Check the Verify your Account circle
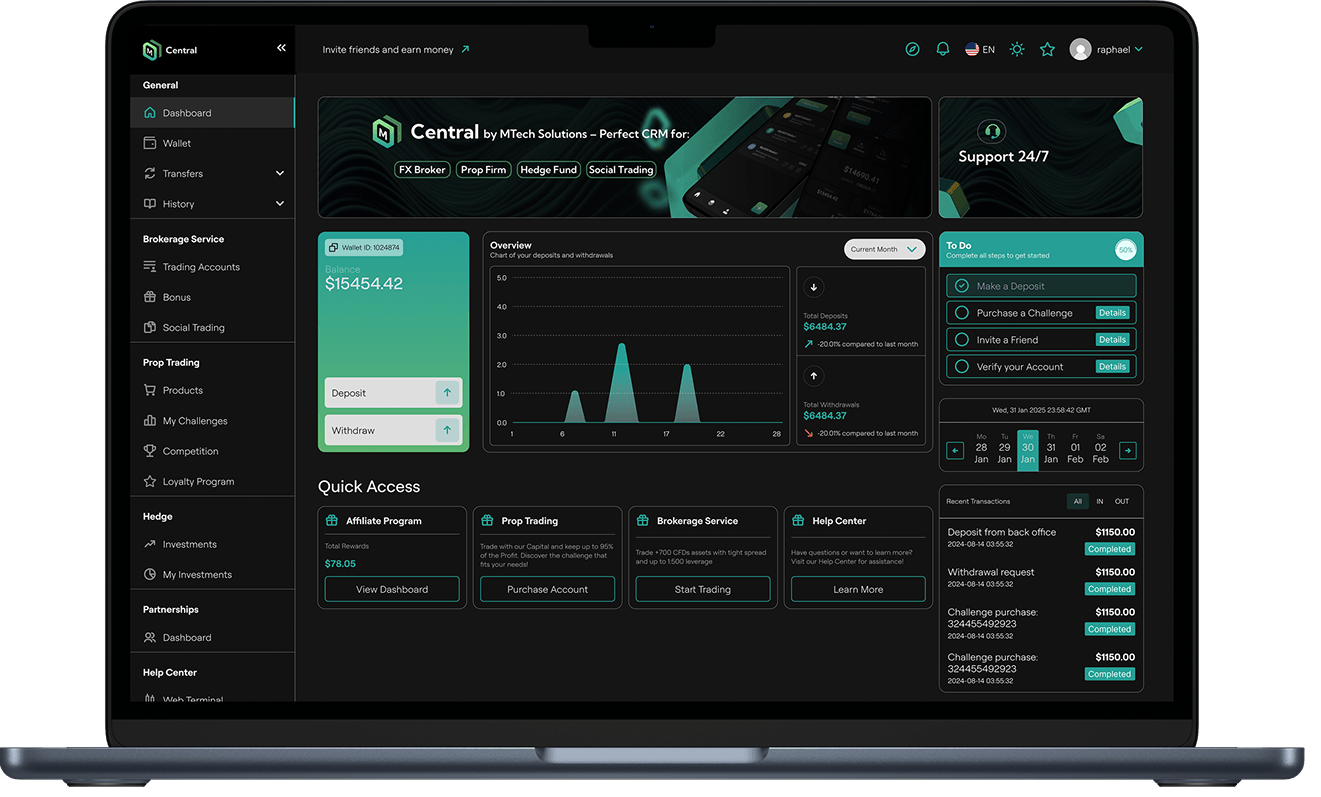 962,367
